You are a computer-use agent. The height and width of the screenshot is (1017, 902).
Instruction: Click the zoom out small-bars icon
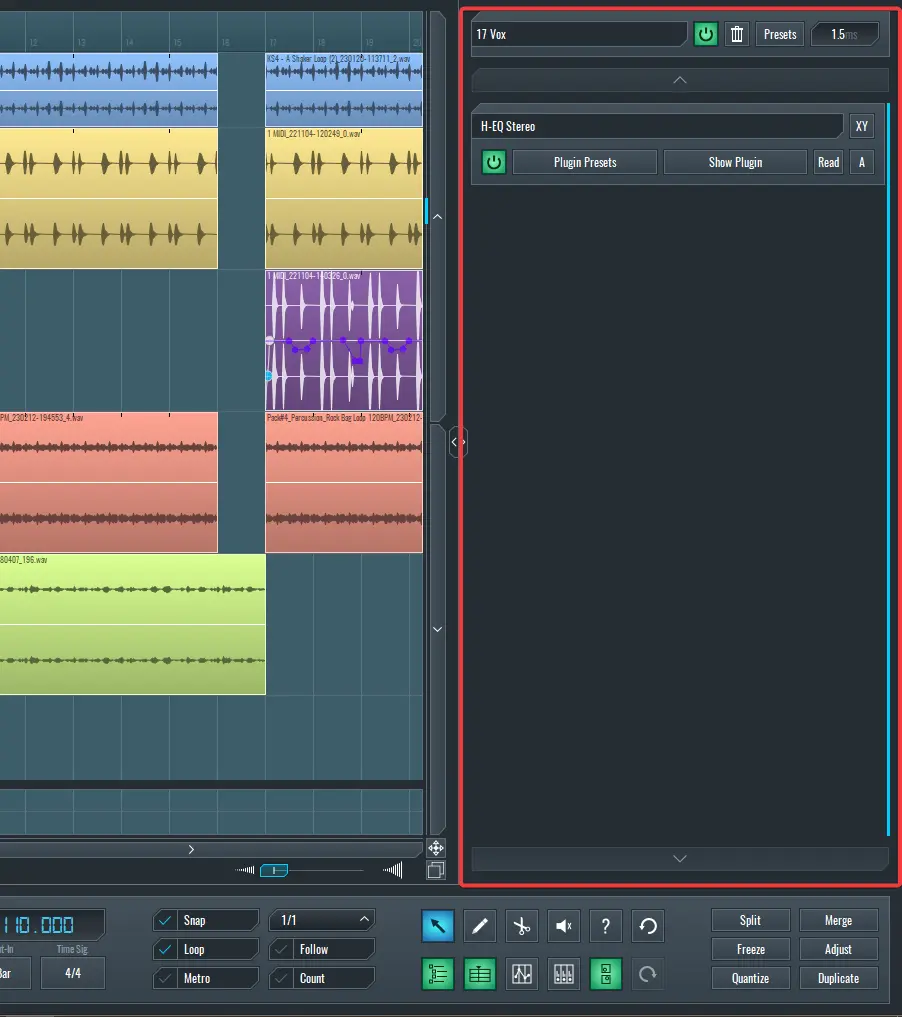click(244, 870)
